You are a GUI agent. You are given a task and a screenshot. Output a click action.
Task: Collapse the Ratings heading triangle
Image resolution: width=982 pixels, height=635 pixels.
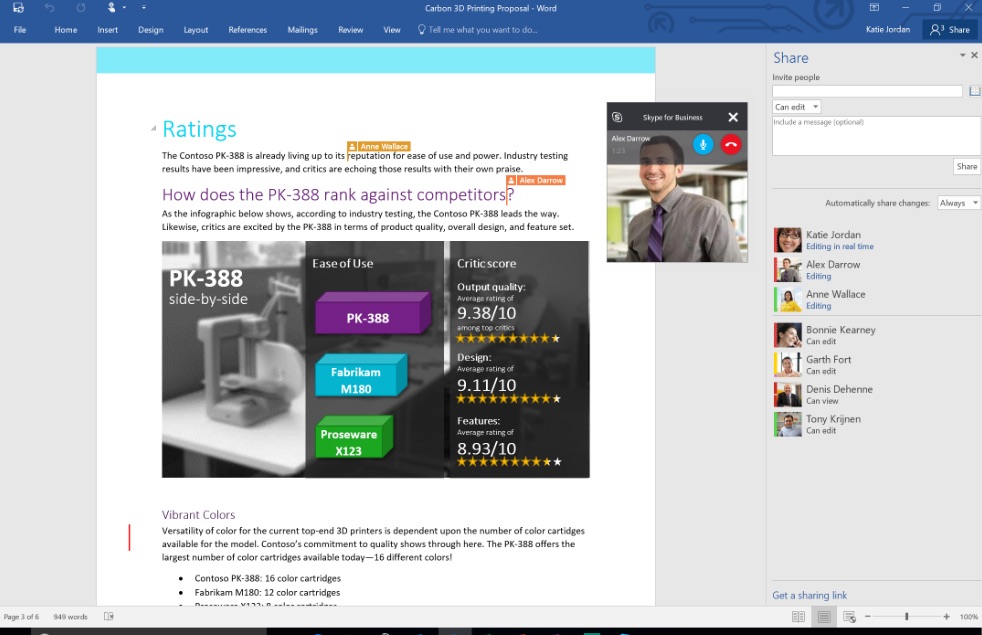coord(153,128)
